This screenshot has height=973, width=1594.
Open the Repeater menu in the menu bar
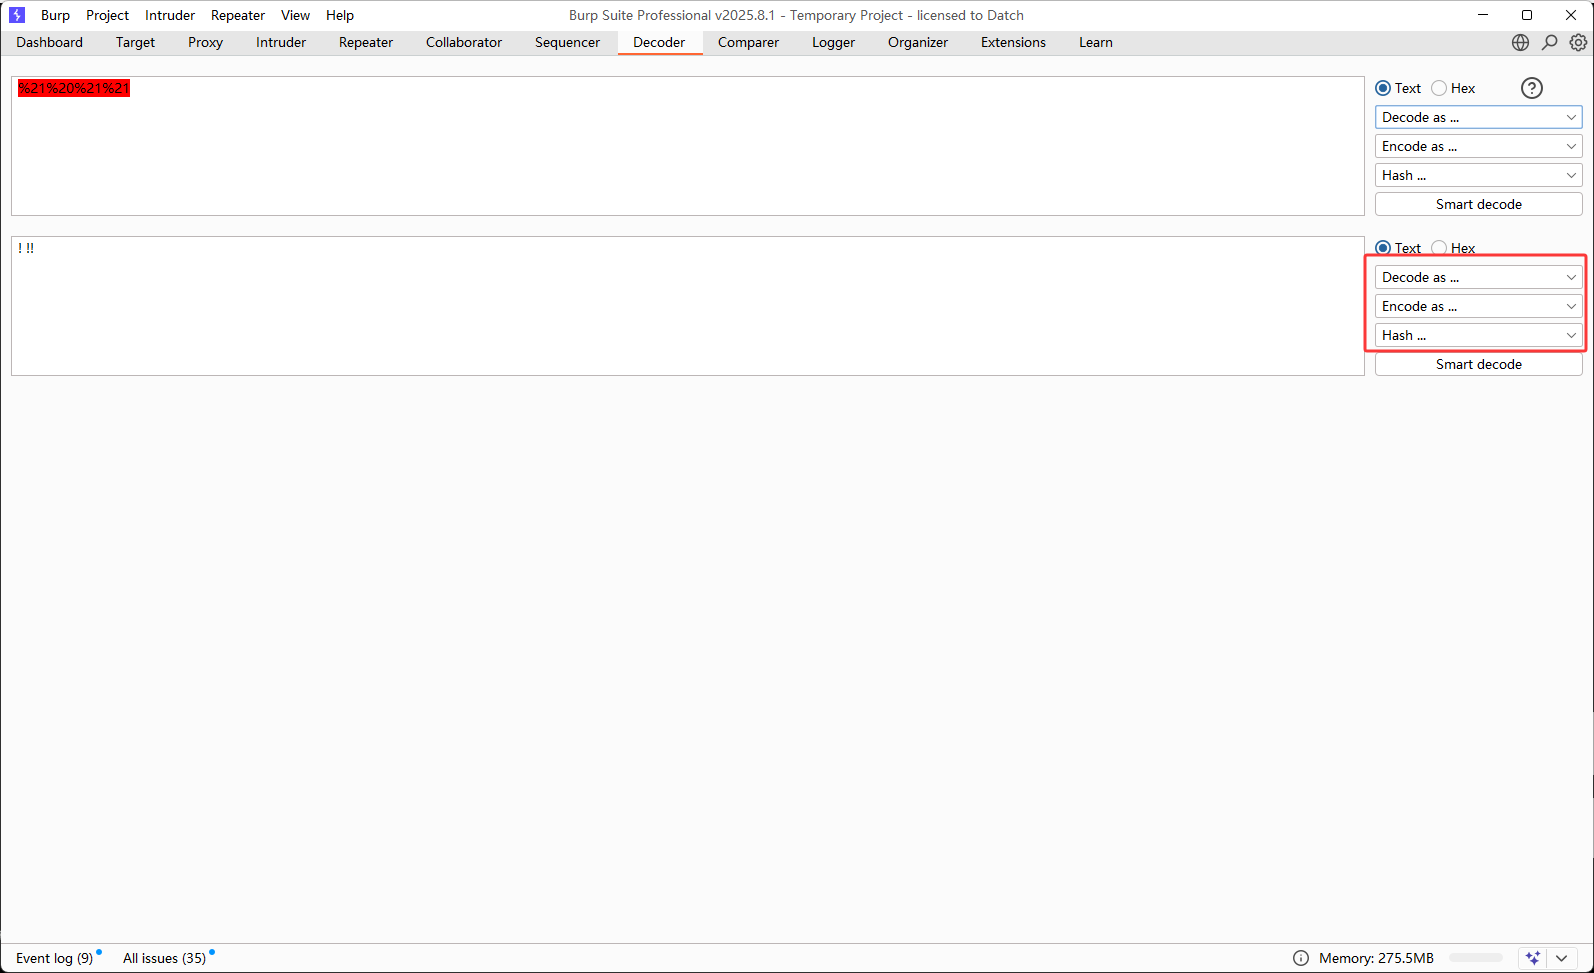(238, 15)
